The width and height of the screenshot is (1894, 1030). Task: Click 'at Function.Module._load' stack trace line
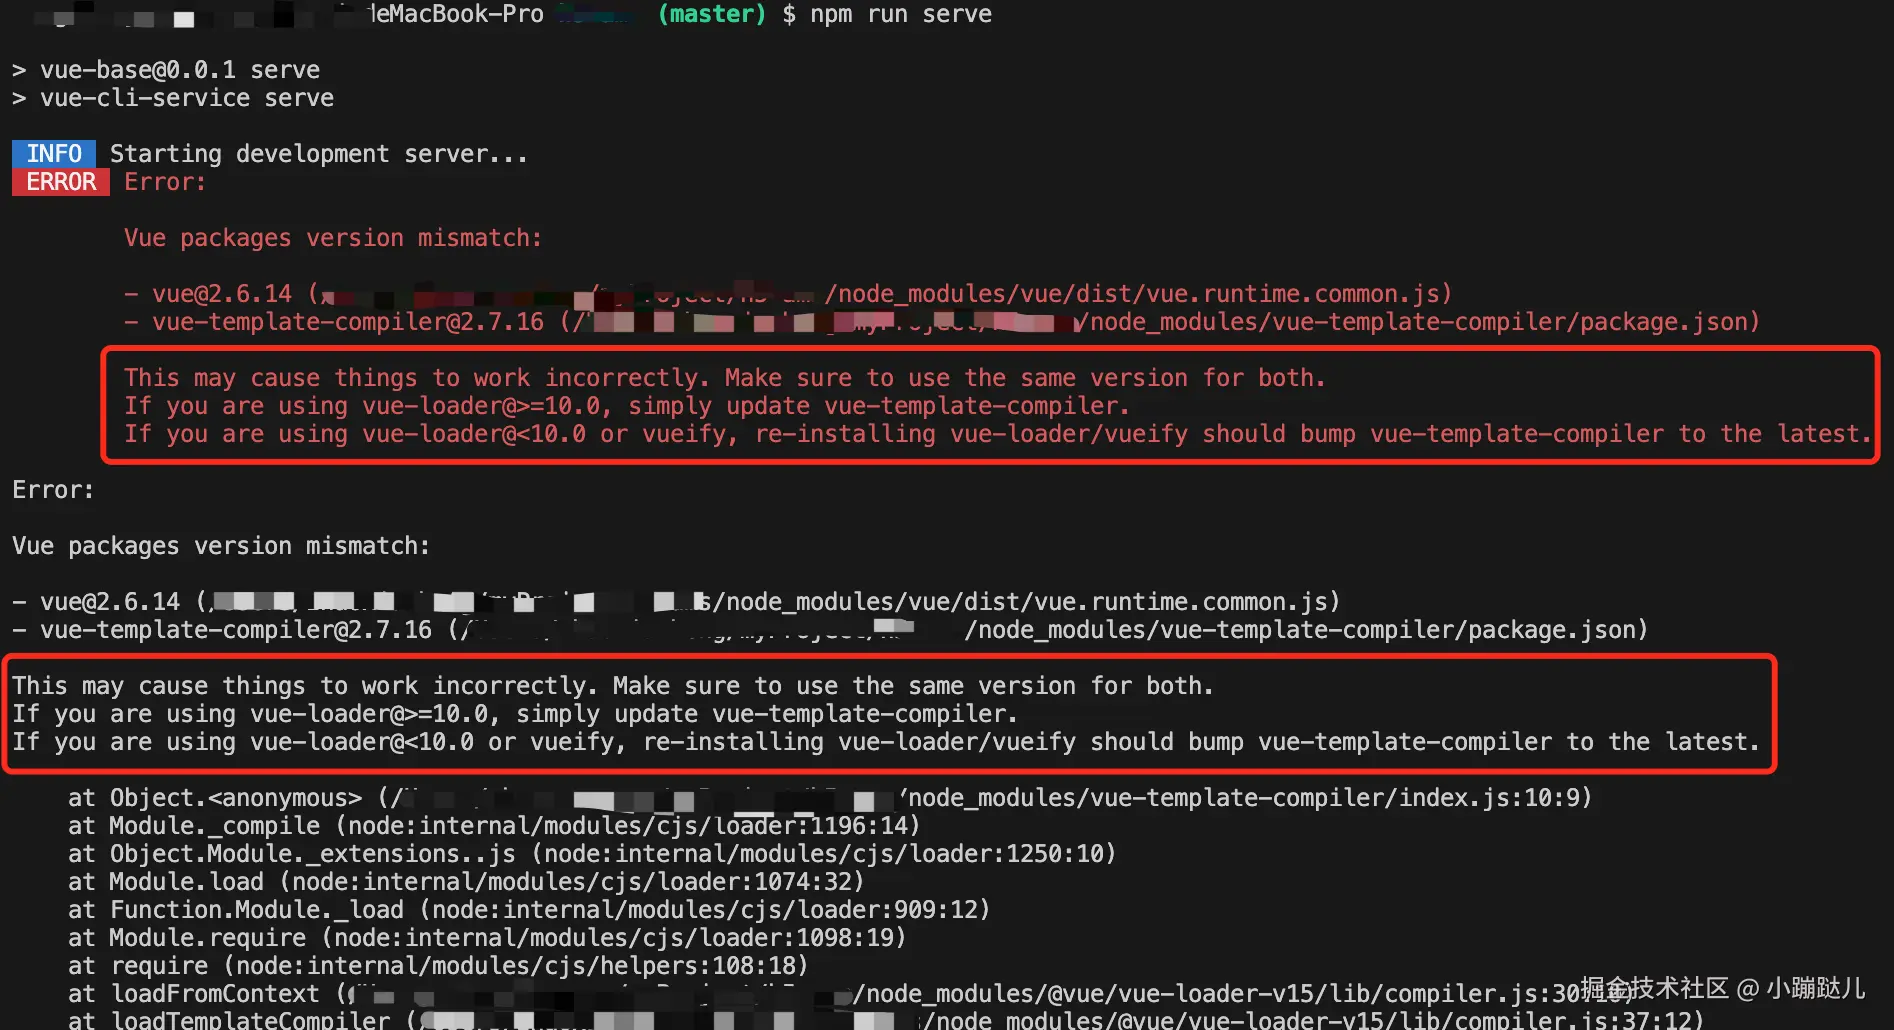tap(529, 910)
